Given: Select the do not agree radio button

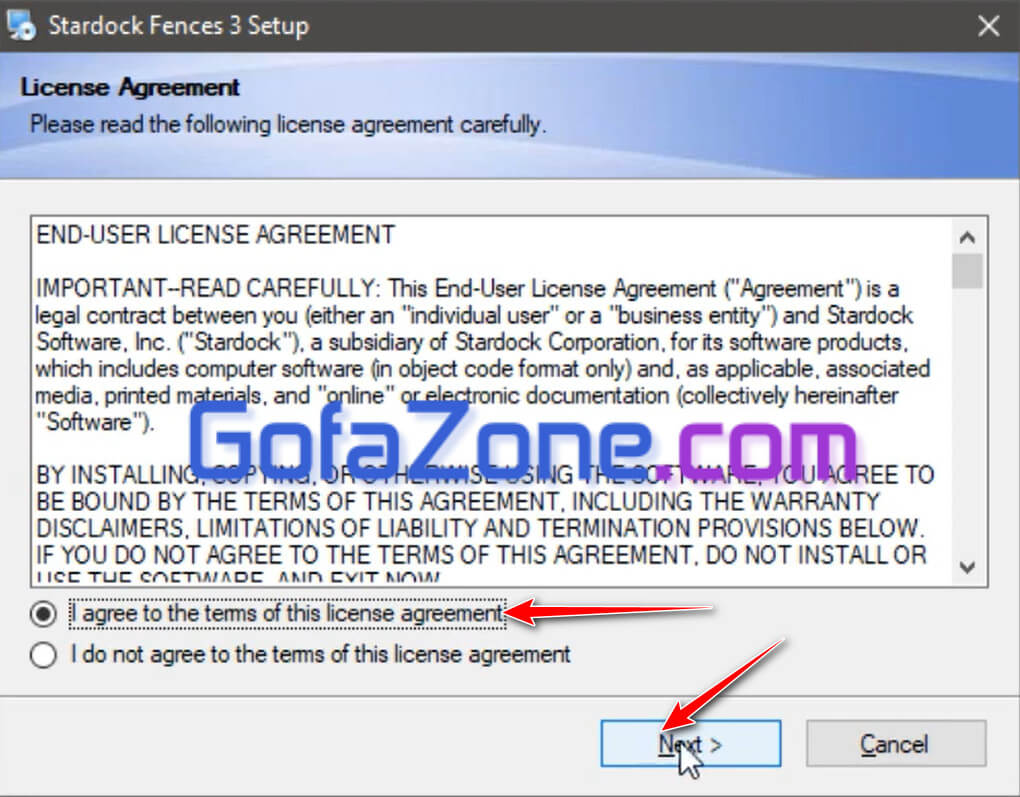Looking at the screenshot, I should click(44, 655).
